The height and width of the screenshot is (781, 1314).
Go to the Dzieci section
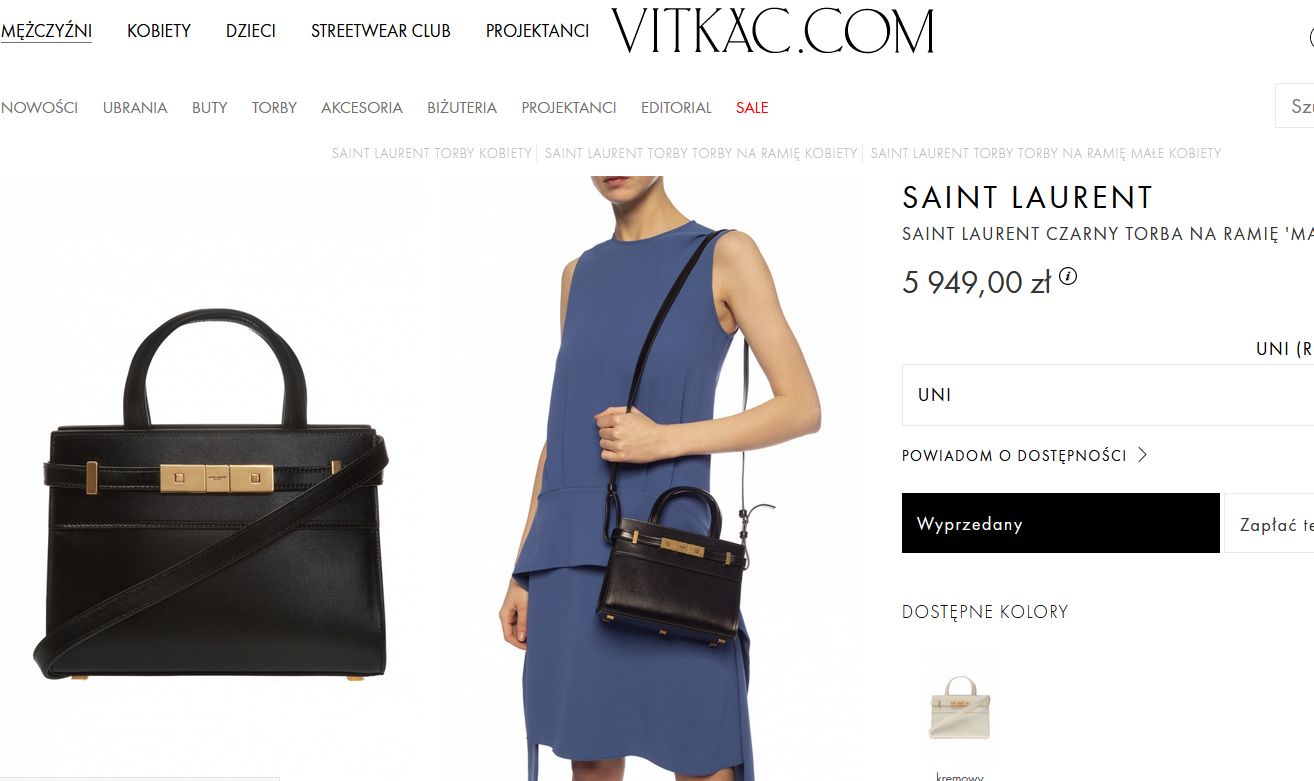(x=251, y=31)
